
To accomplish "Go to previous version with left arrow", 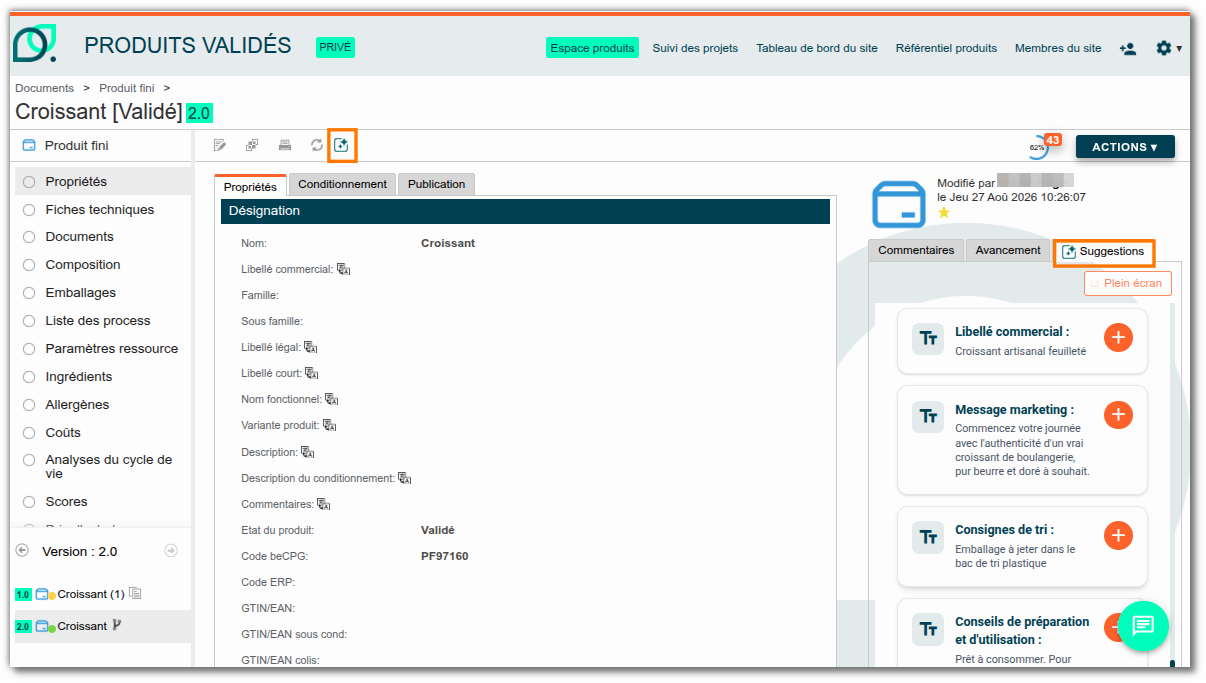I will tap(22, 551).
